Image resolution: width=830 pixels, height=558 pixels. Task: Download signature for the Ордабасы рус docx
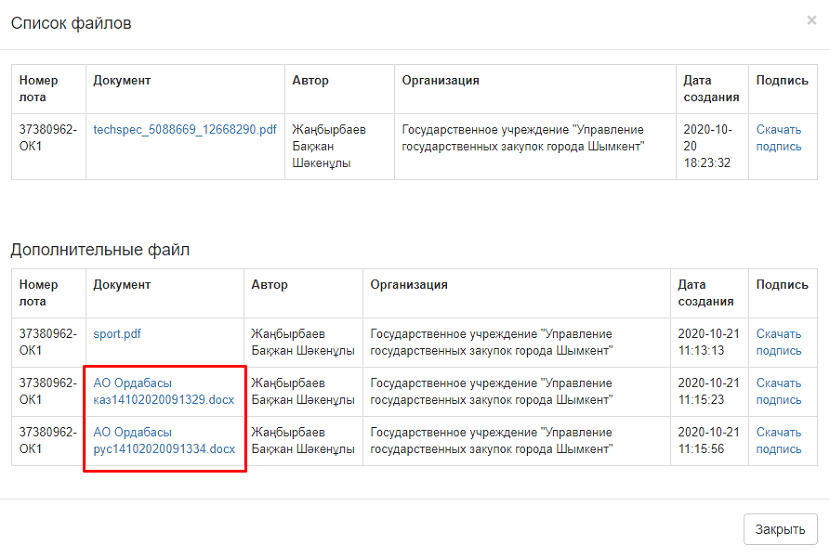pos(779,441)
